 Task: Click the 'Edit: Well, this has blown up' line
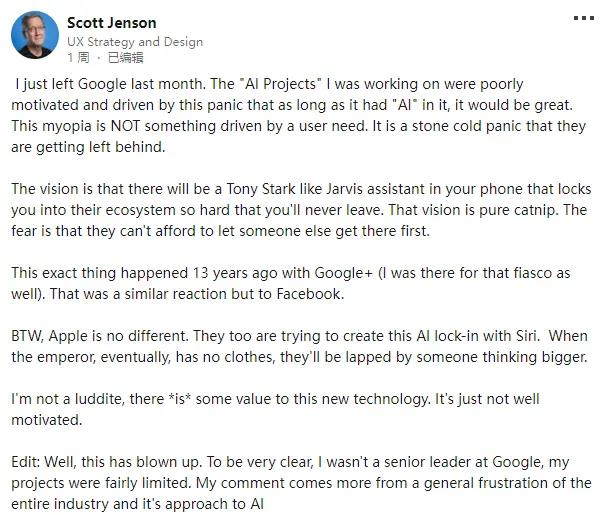click(x=125, y=463)
